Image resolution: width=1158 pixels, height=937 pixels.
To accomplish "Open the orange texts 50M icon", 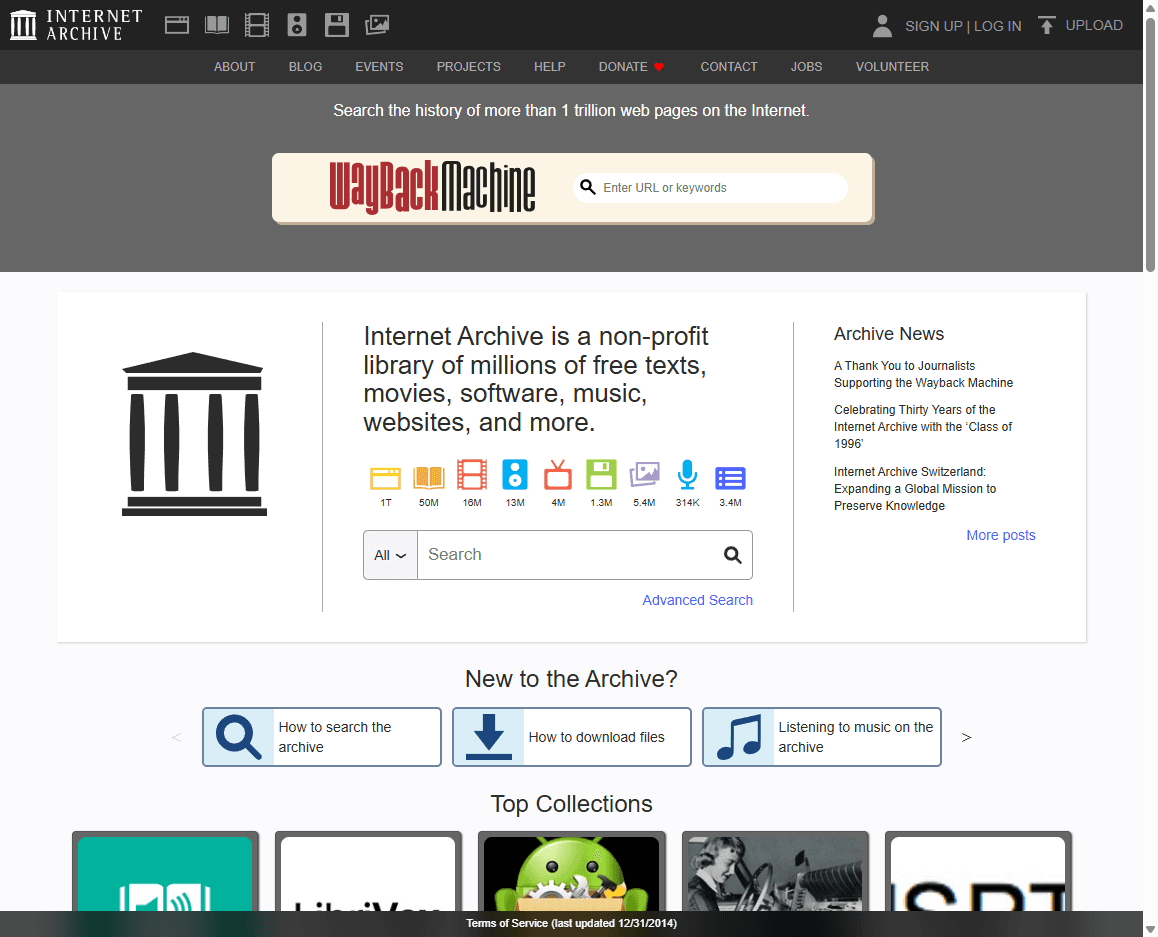I will [428, 478].
